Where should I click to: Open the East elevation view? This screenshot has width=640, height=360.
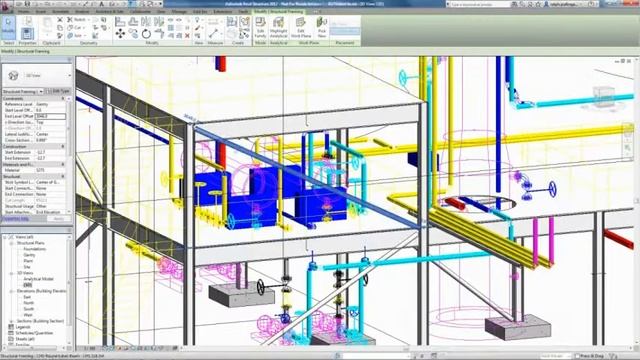pos(27,297)
